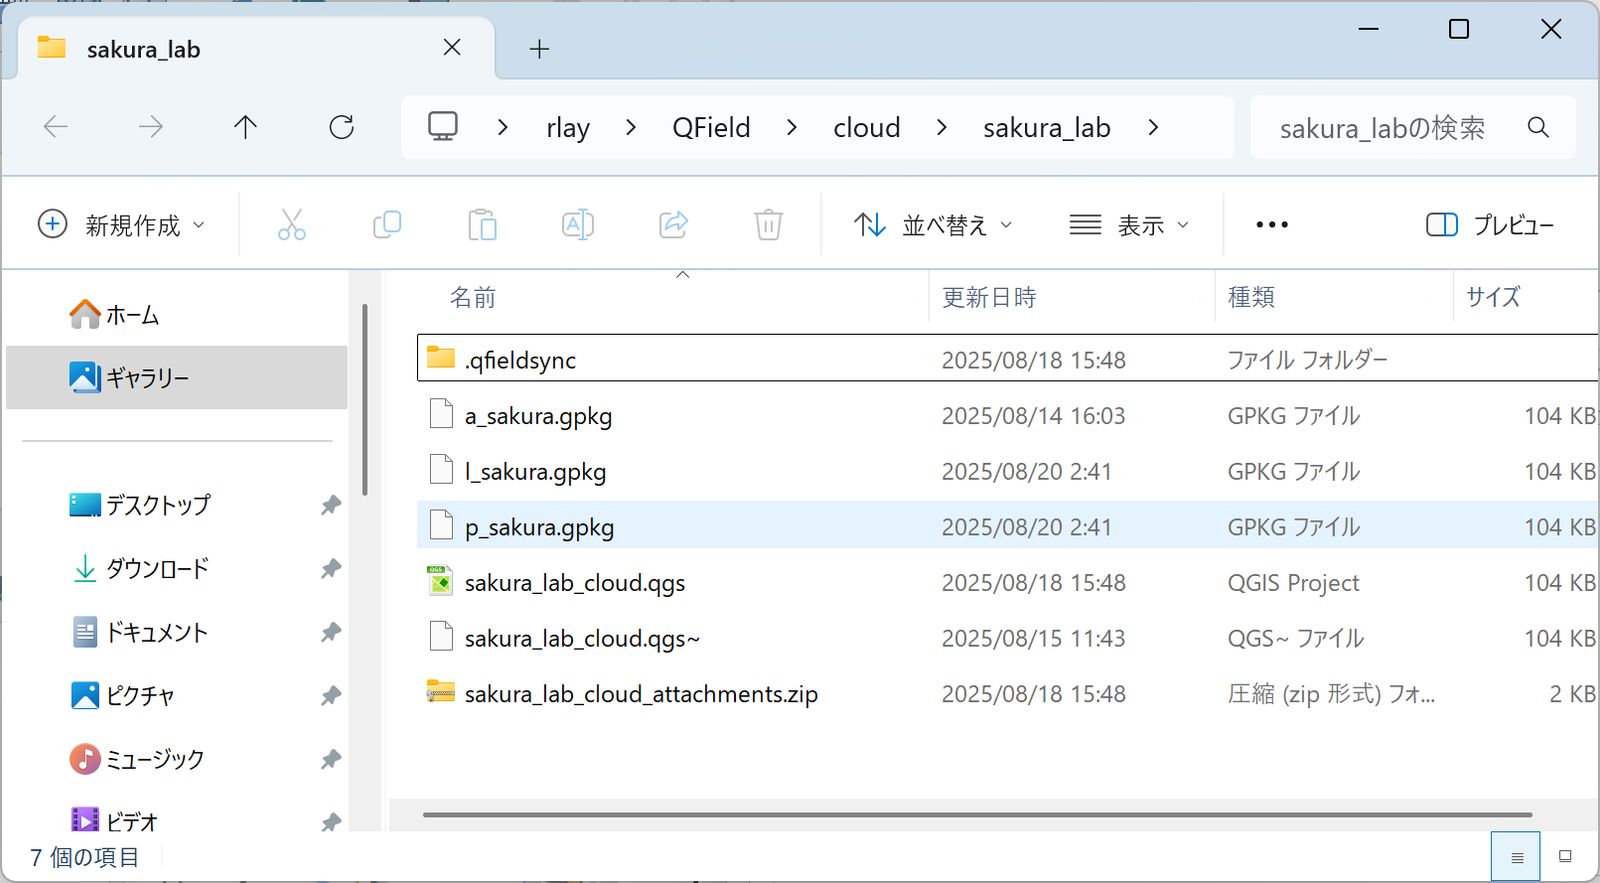Click the PC monitor icon in address bar
1600x883 pixels.
(x=443, y=127)
